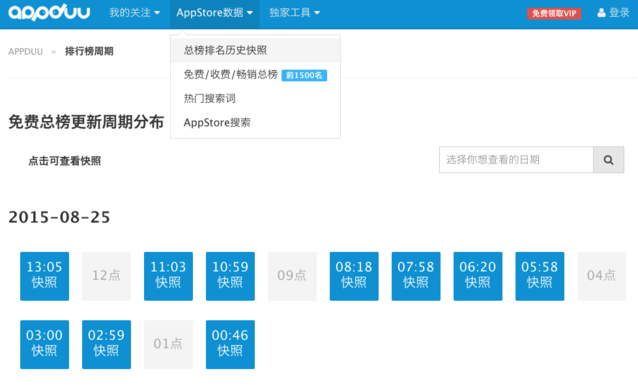
Task: Open the 10:59 快照 snapshot
Action: (230, 276)
